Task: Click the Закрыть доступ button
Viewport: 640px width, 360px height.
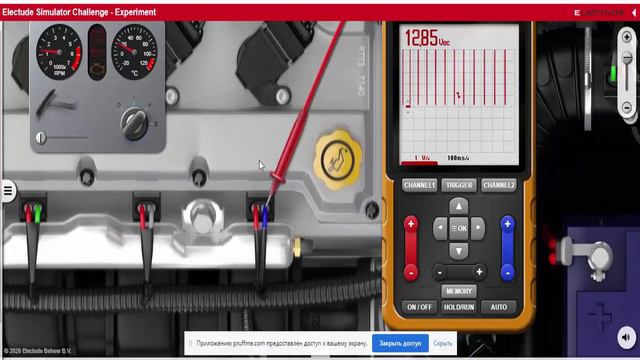Action: coord(400,343)
